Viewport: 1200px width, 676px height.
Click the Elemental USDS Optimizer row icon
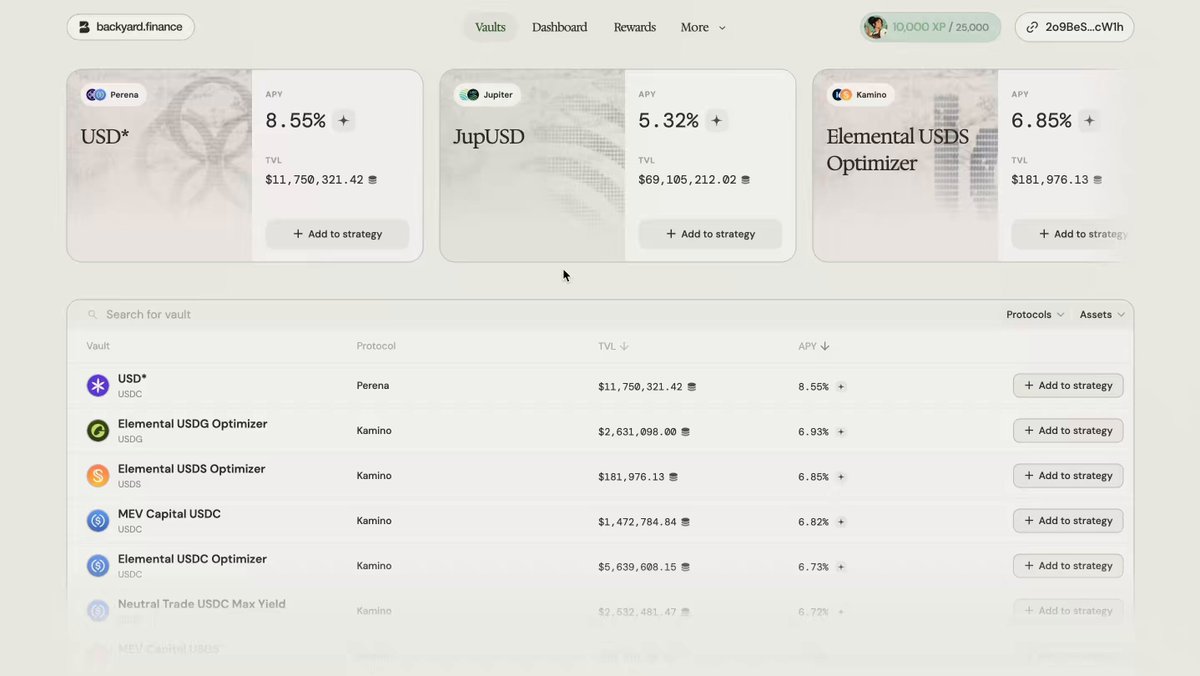click(x=98, y=476)
